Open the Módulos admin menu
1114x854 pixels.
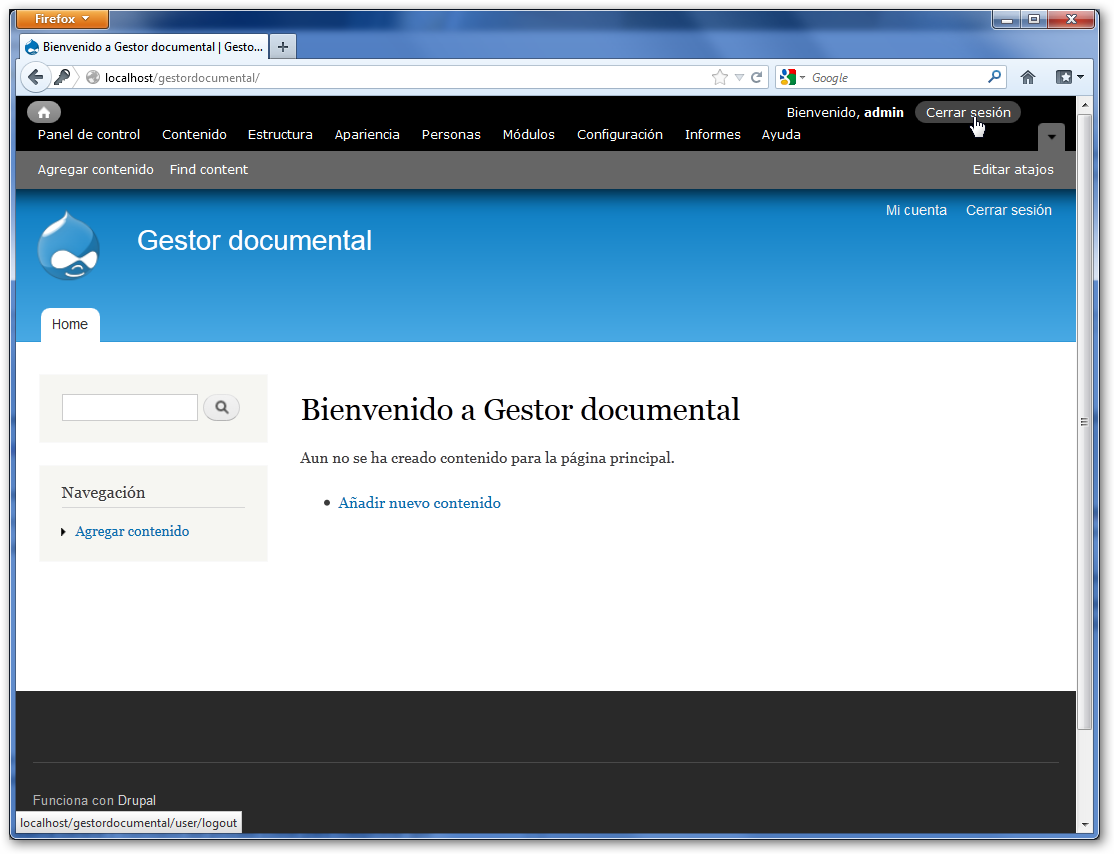528,135
